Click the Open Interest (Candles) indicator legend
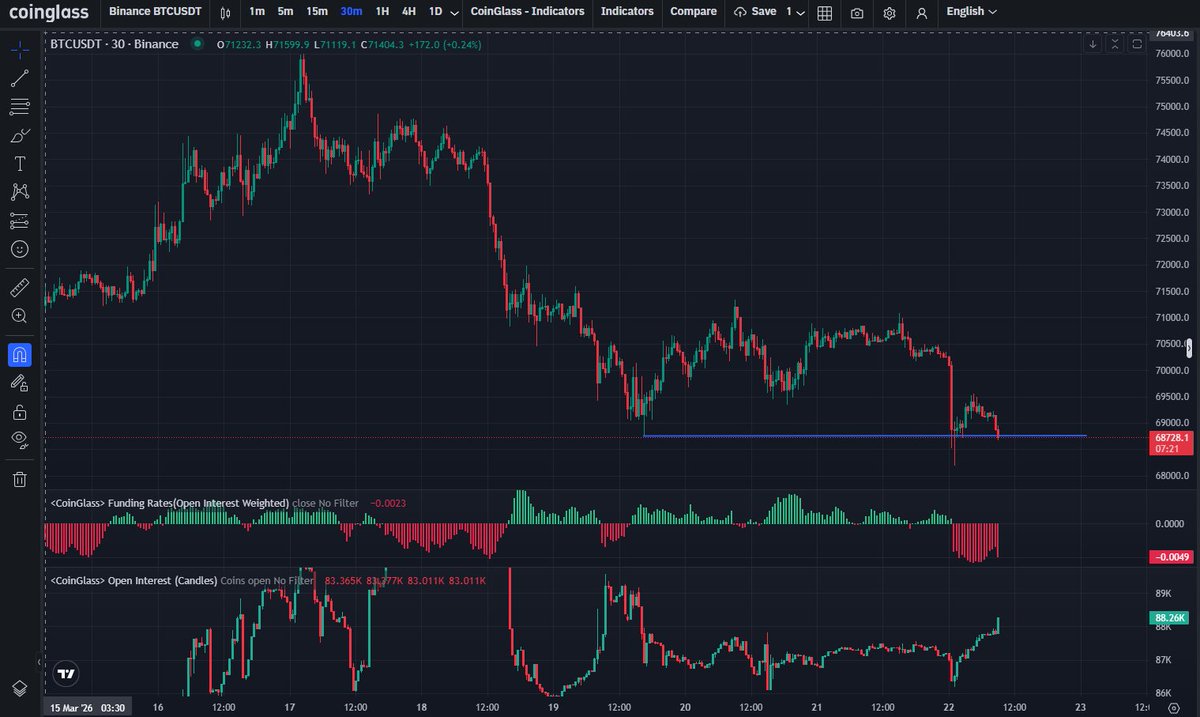This screenshot has height=717, width=1200. coord(133,580)
